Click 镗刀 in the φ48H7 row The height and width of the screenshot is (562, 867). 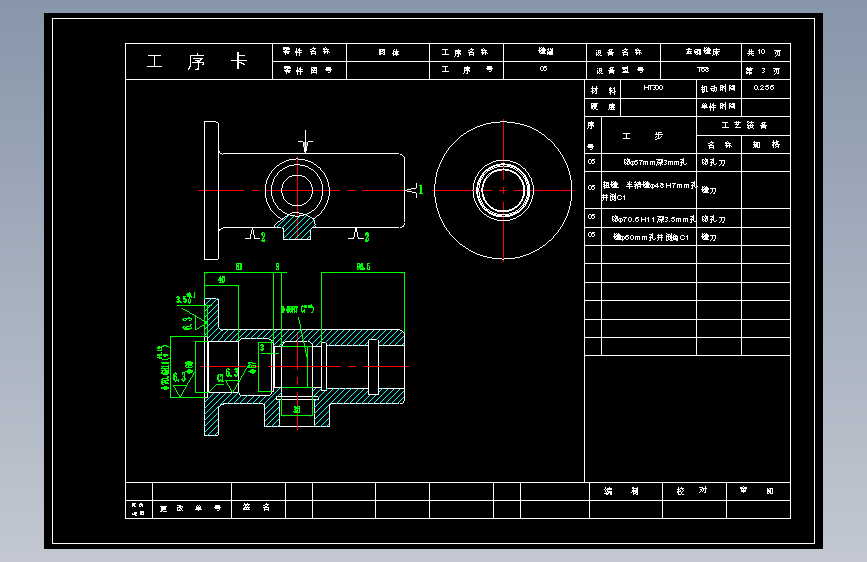coord(709,190)
